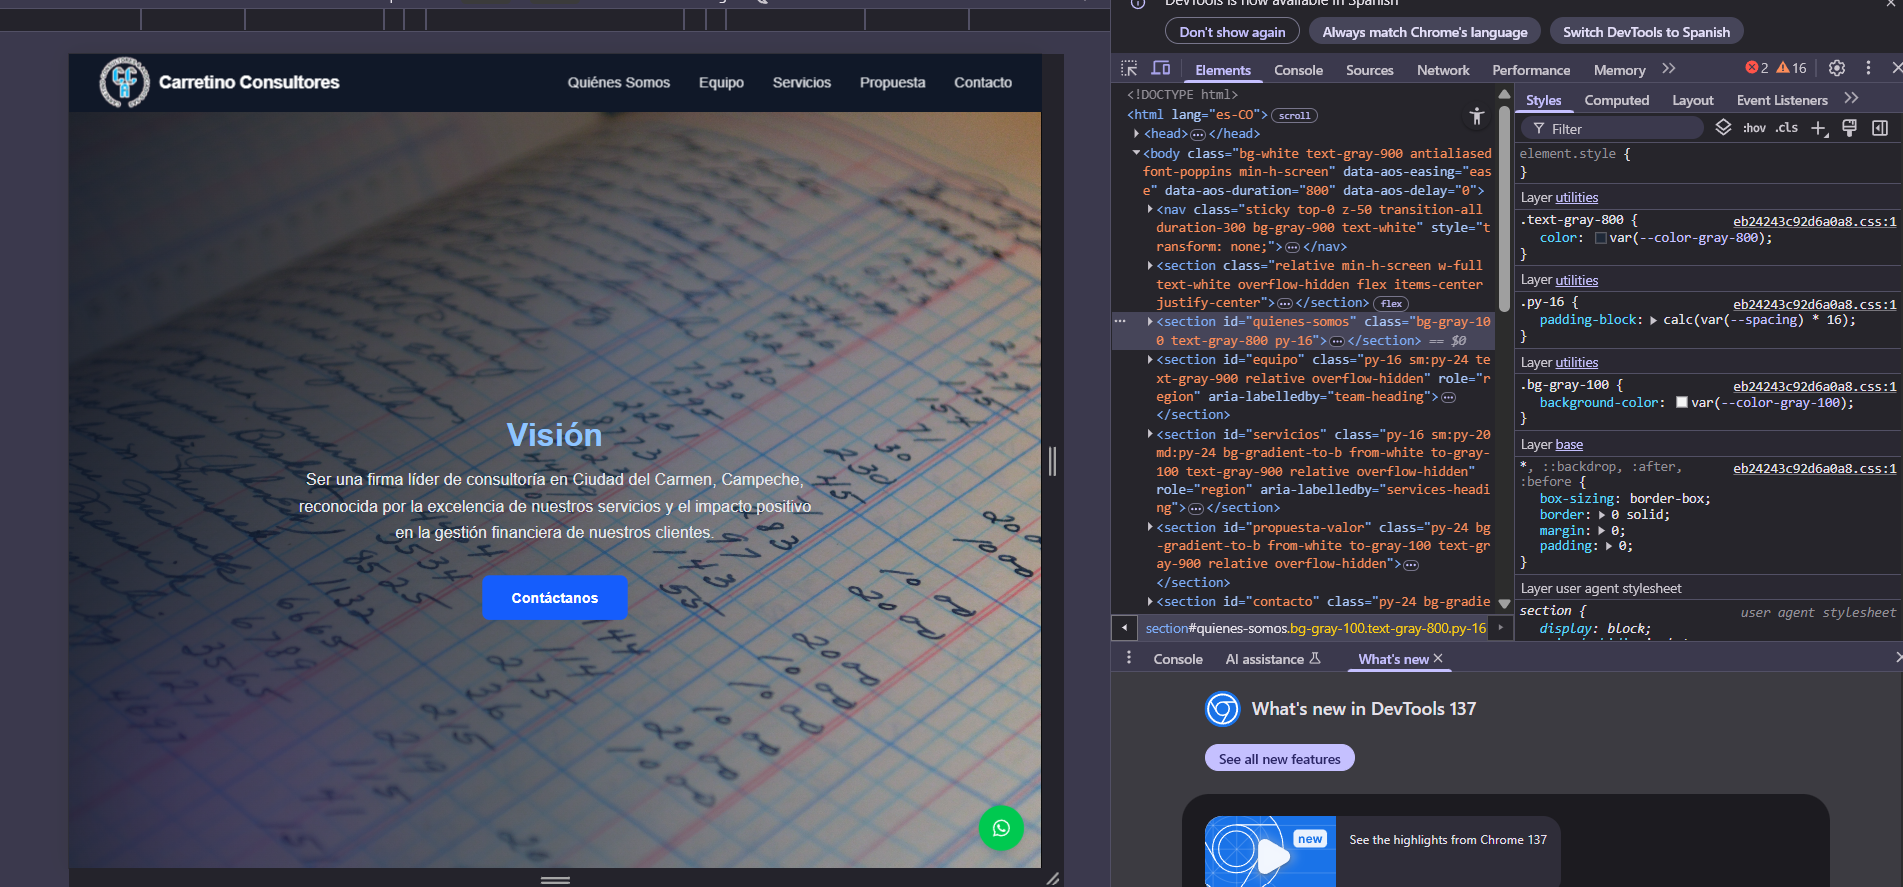Click the Styles filter input field

click(x=1620, y=129)
